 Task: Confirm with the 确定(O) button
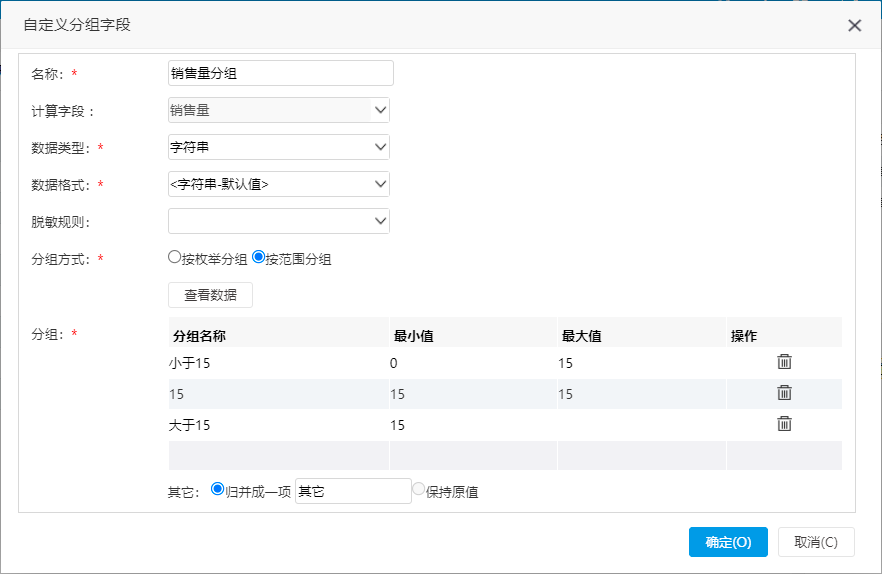point(728,542)
